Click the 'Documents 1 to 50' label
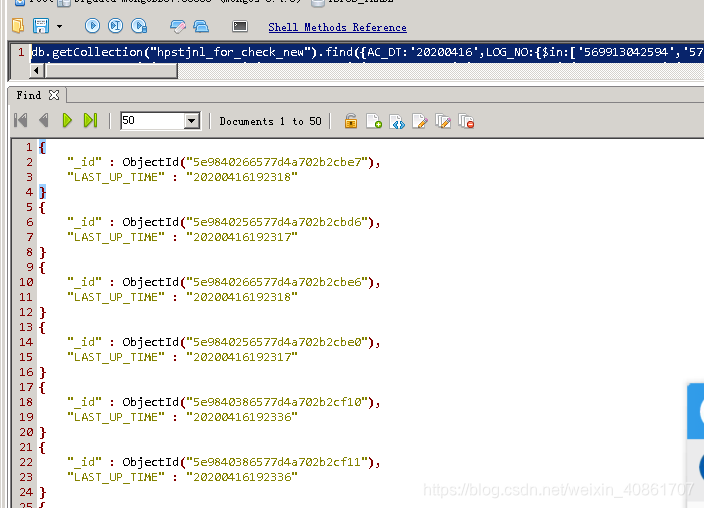 270,121
